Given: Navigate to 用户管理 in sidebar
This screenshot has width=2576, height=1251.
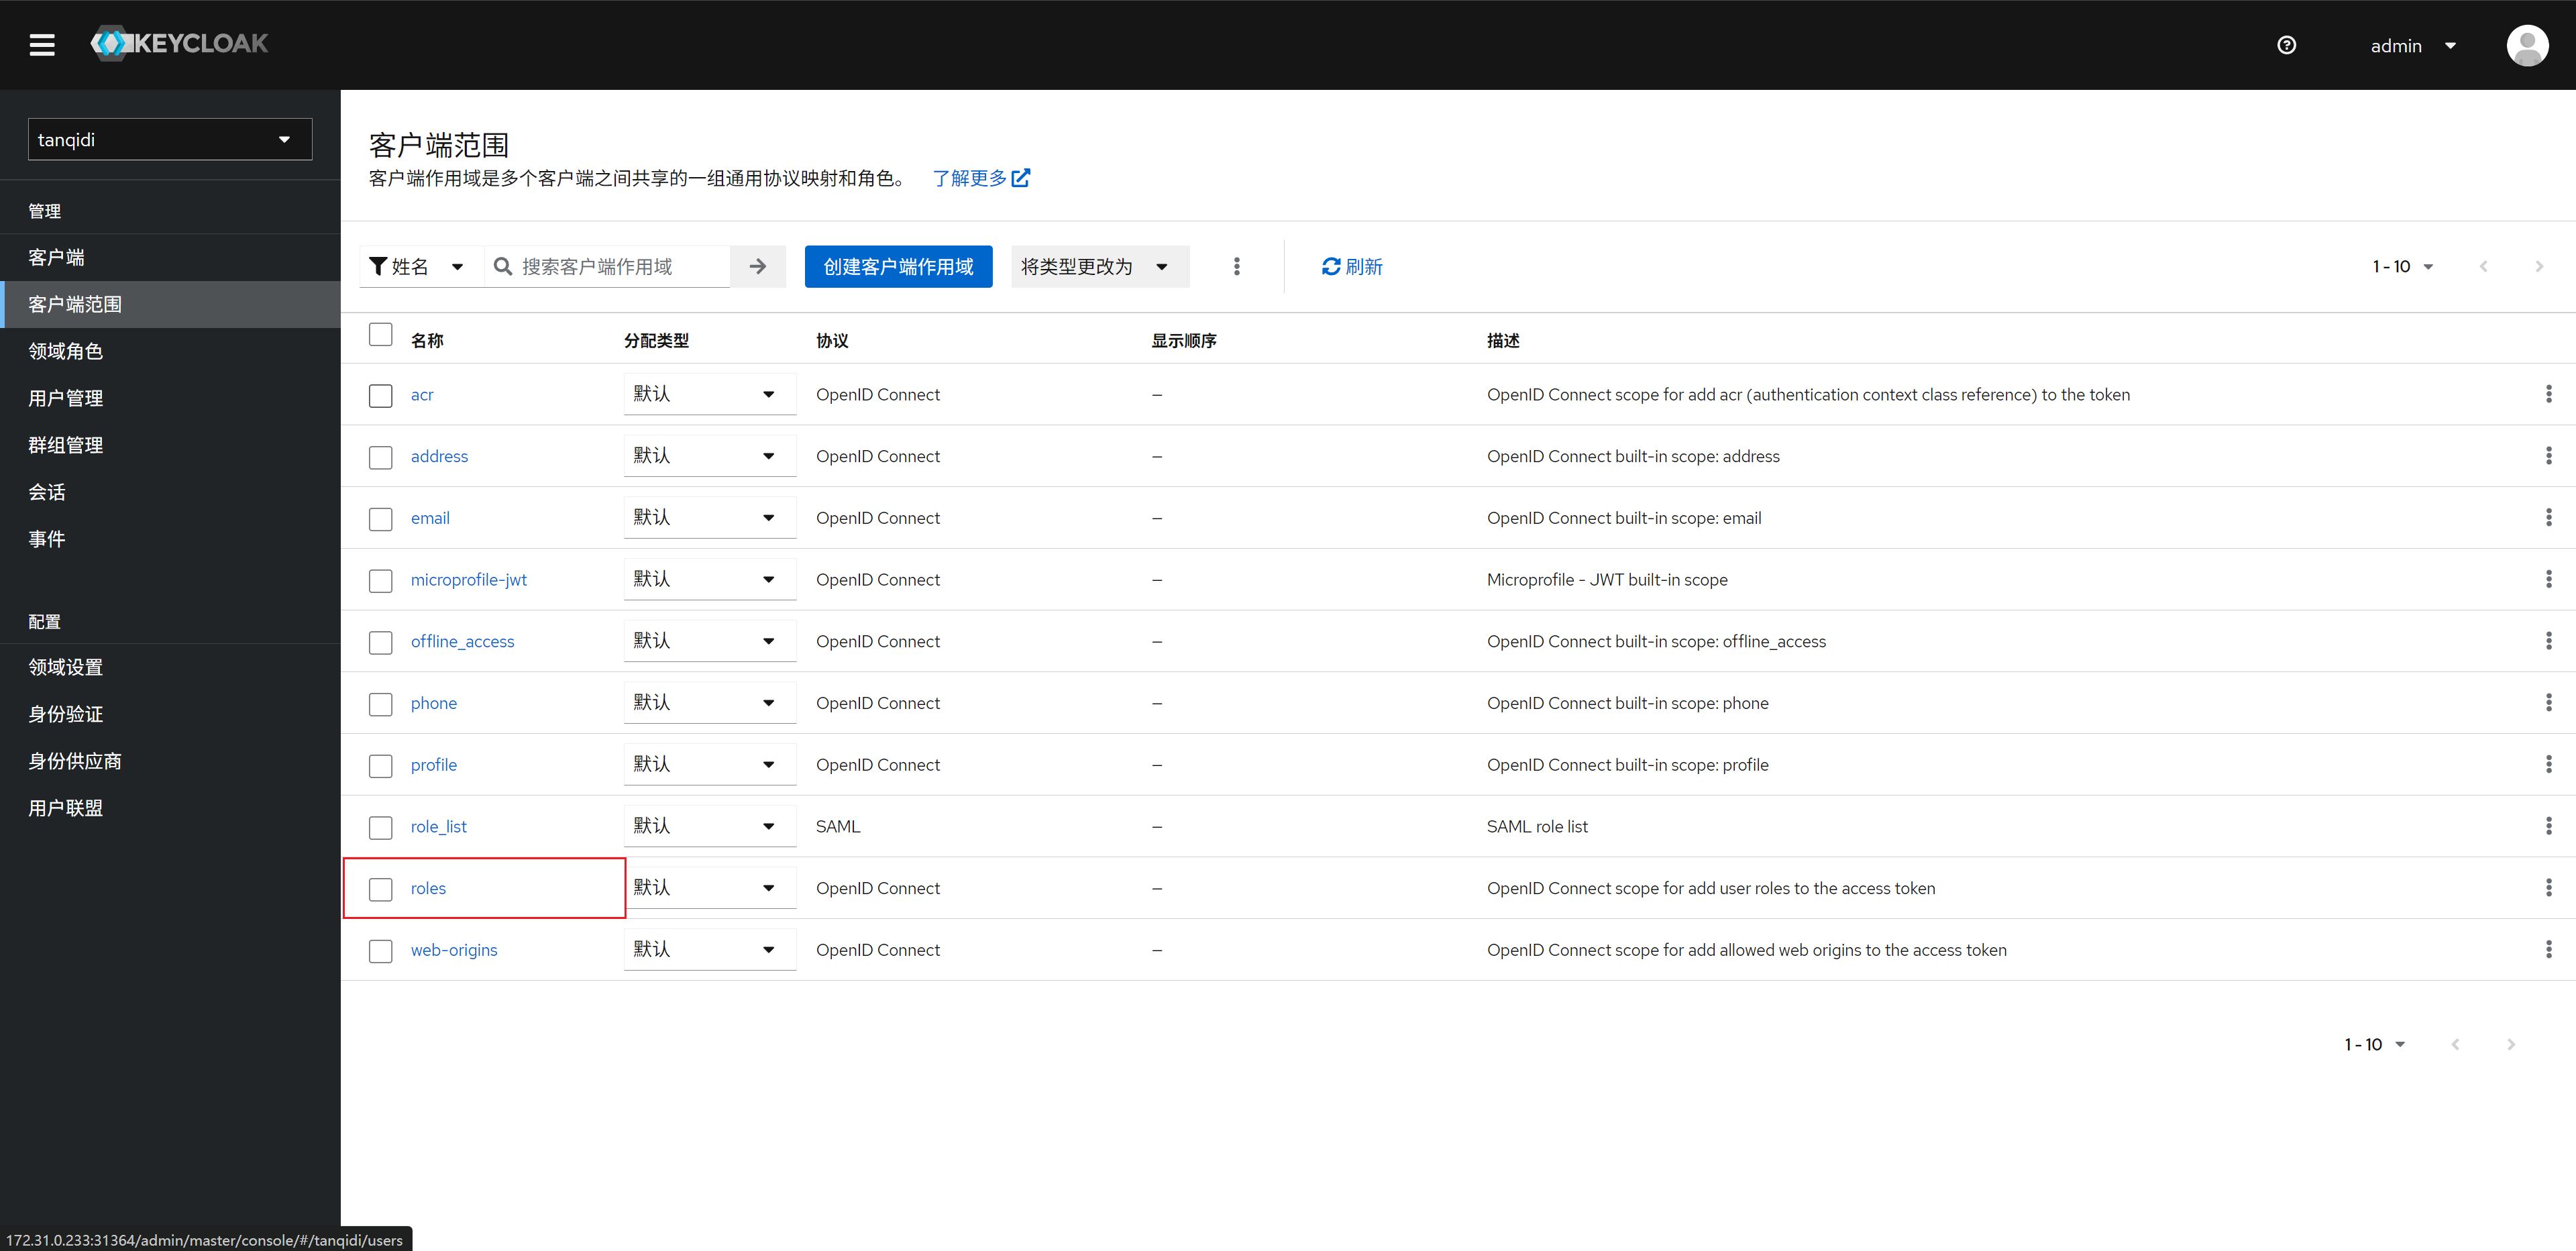Looking at the screenshot, I should click(x=170, y=398).
